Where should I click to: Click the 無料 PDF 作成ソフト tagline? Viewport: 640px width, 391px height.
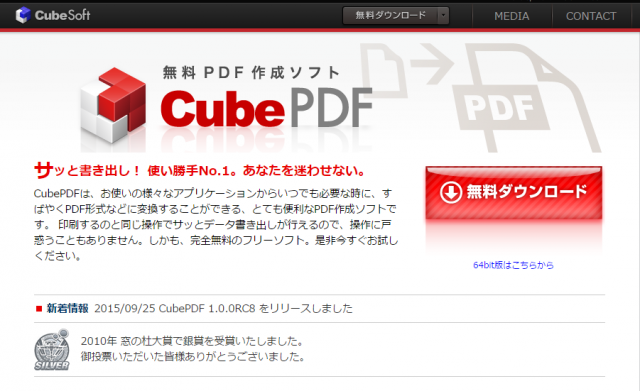point(251,73)
